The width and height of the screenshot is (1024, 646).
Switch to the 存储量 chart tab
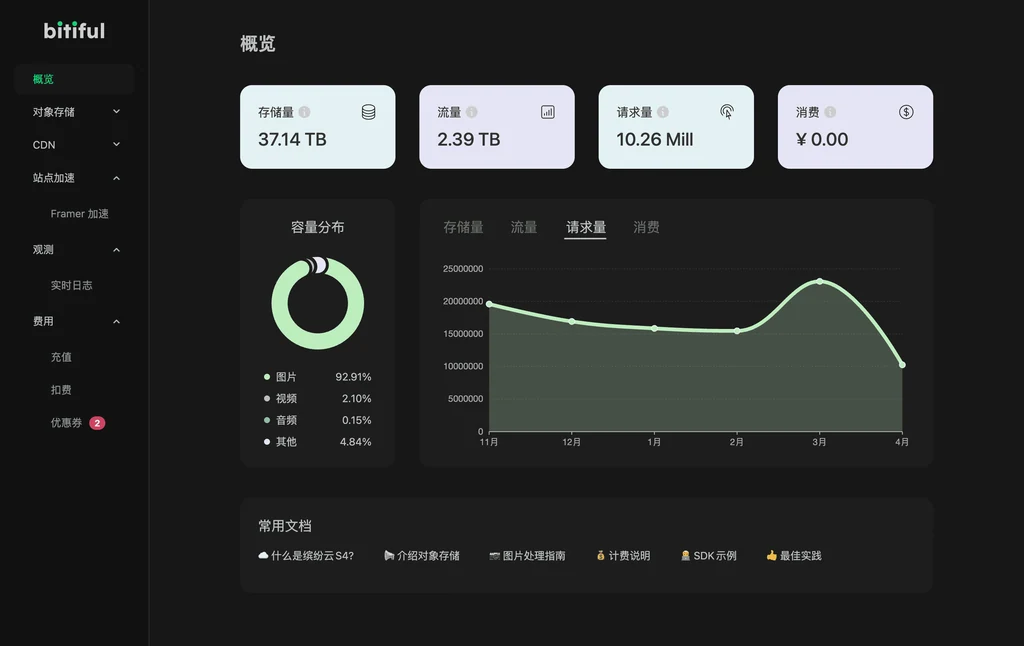[463, 228]
